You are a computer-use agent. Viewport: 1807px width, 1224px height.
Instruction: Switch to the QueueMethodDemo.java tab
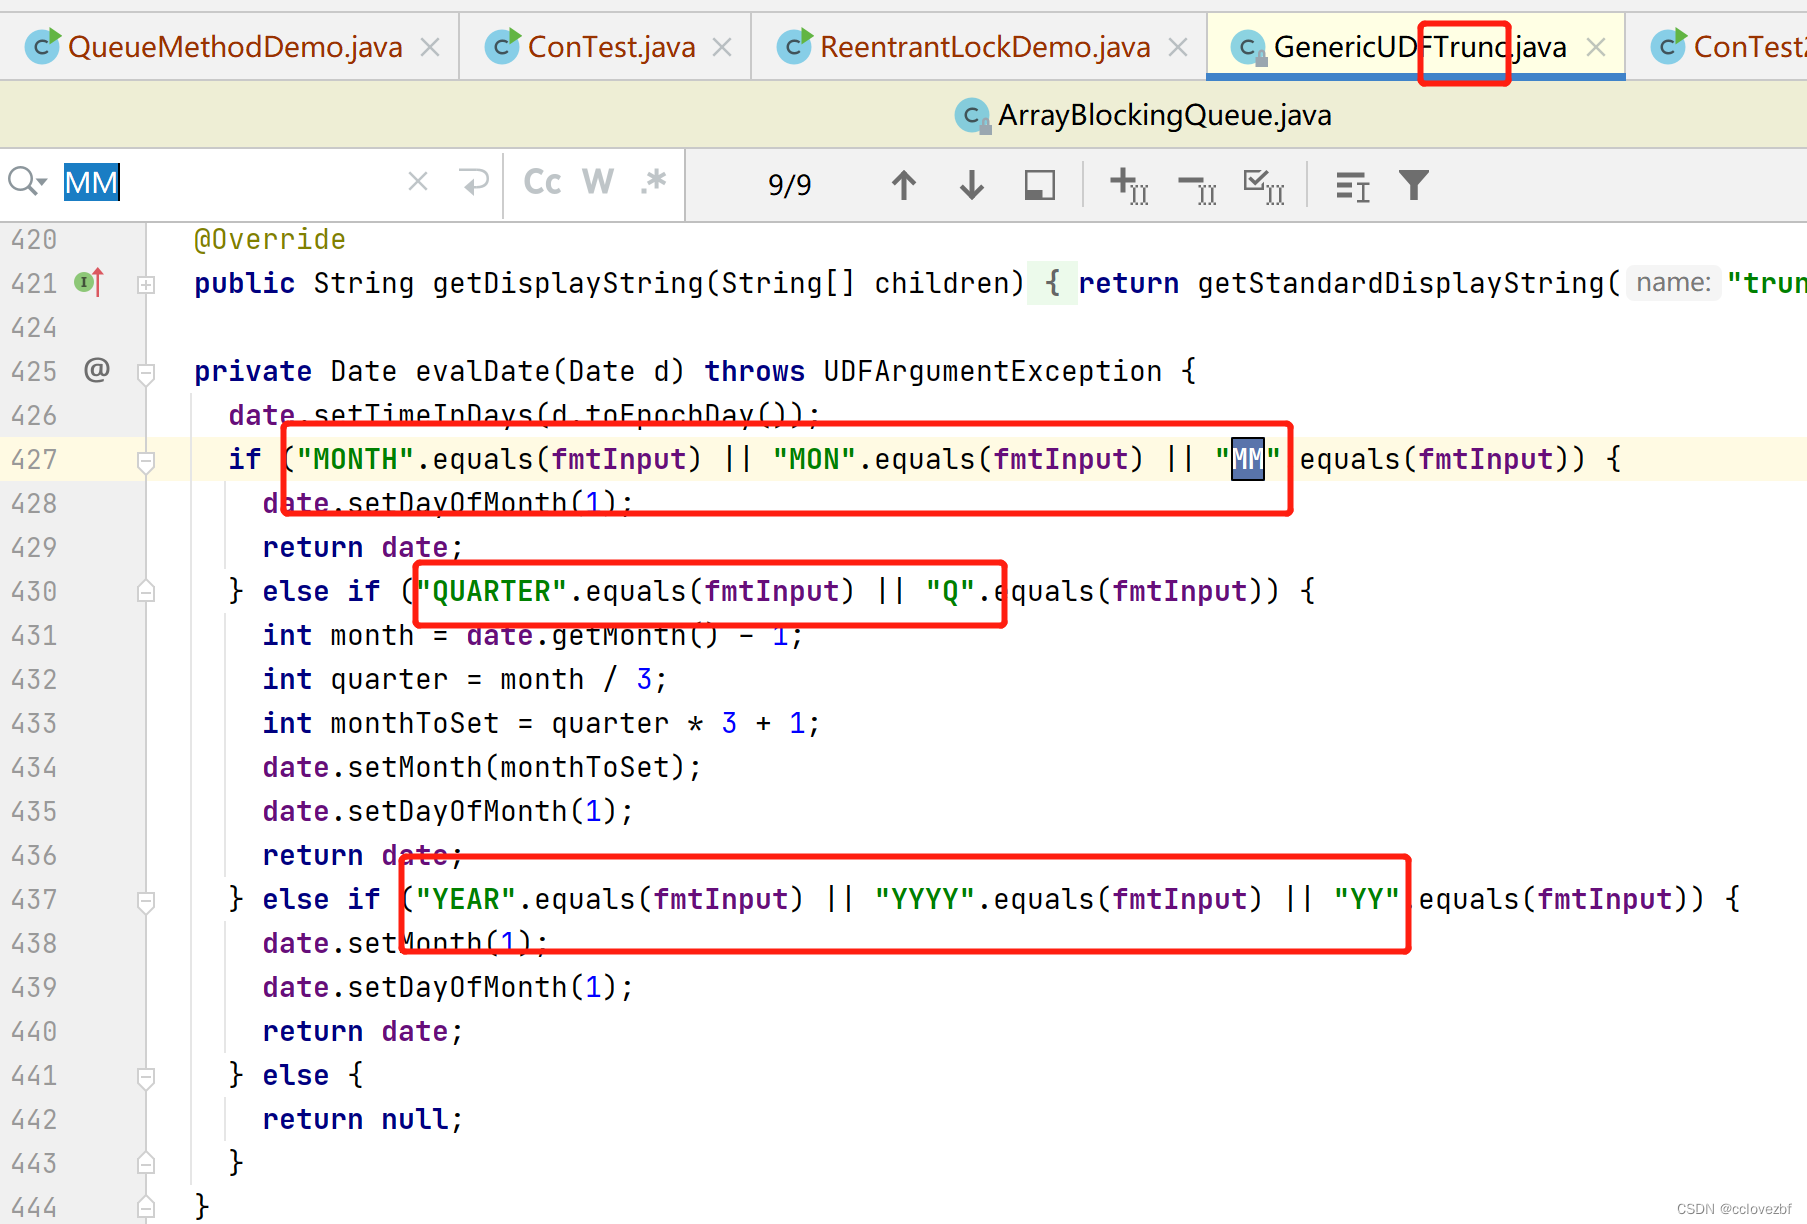pos(235,46)
